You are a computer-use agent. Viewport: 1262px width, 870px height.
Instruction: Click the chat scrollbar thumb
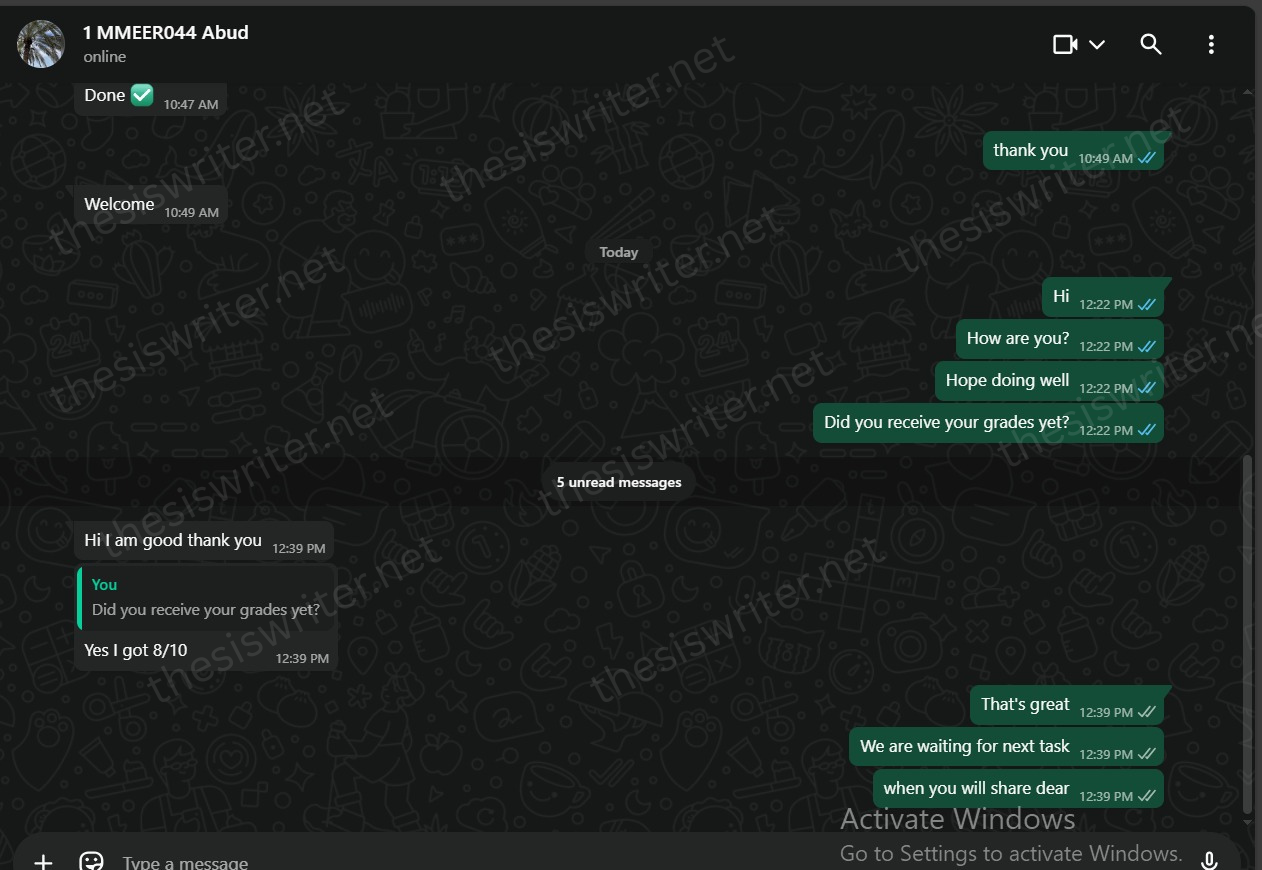tap(1246, 634)
